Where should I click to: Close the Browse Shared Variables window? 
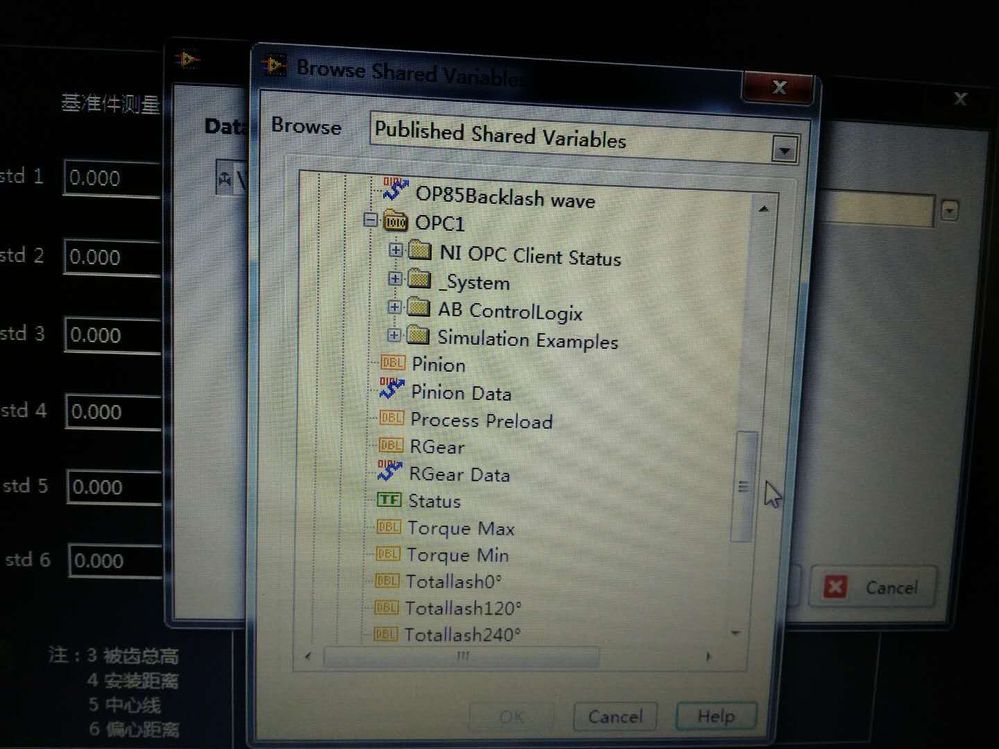point(779,87)
